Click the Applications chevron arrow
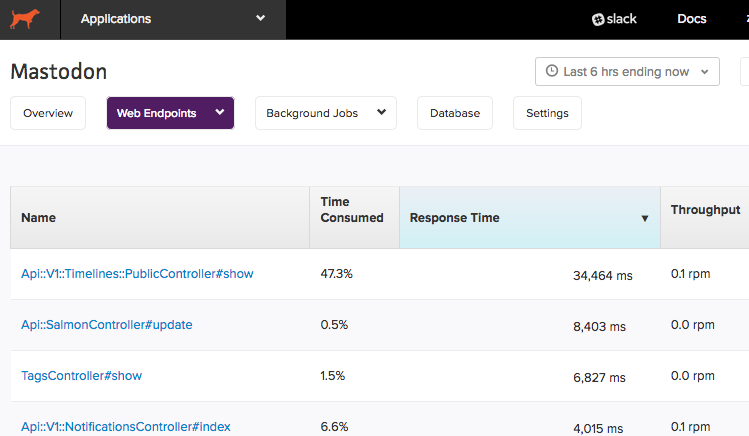749x436 pixels. pyautogui.click(x=260, y=18)
